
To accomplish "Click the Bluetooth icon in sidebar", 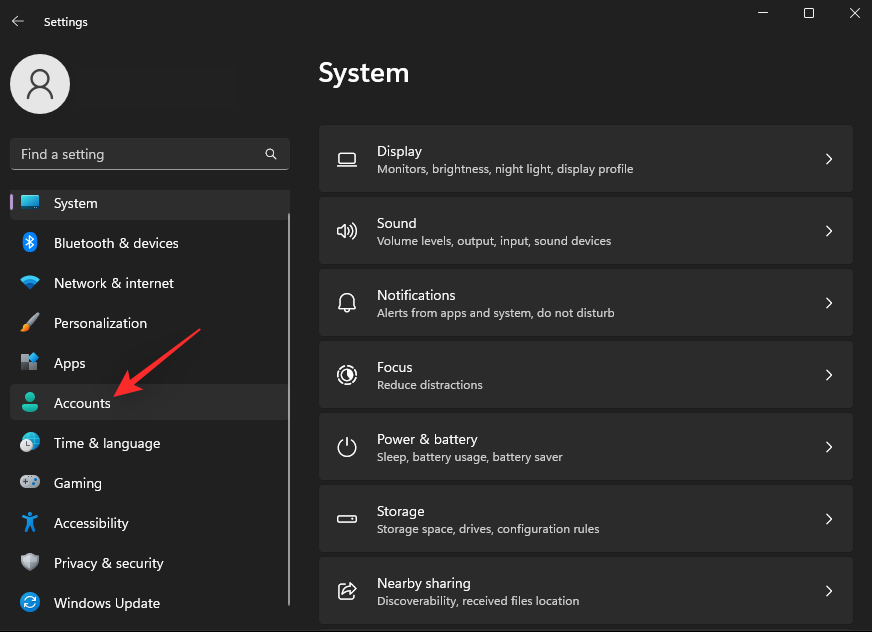I will pyautogui.click(x=30, y=243).
